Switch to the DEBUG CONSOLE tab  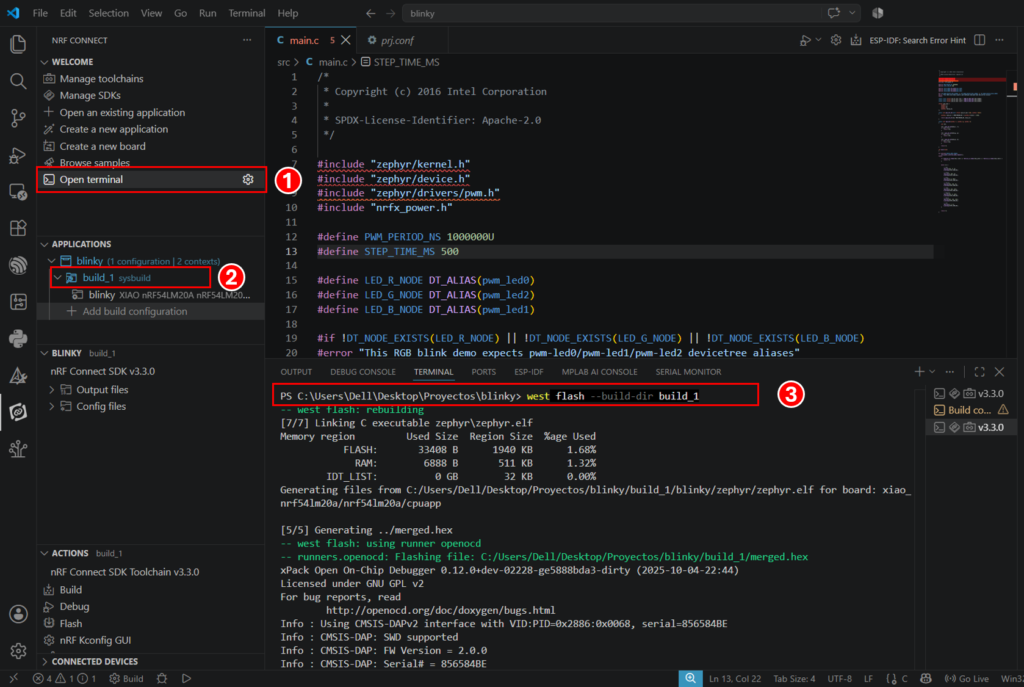pyautogui.click(x=362, y=372)
